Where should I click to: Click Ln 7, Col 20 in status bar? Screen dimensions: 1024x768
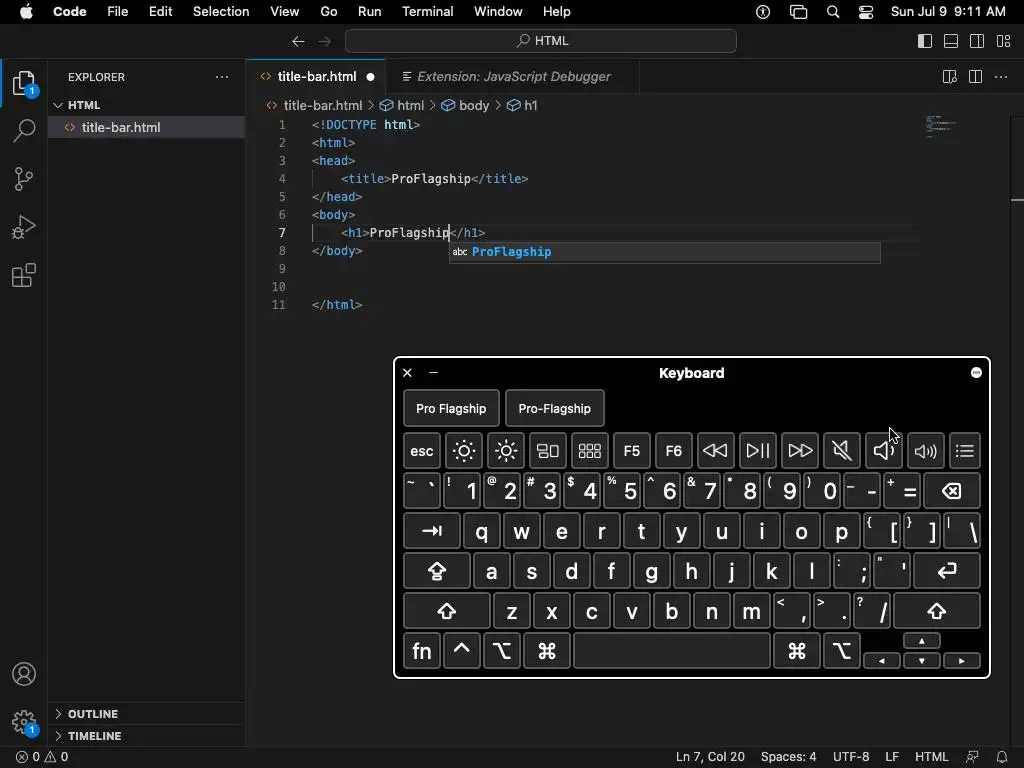point(710,757)
